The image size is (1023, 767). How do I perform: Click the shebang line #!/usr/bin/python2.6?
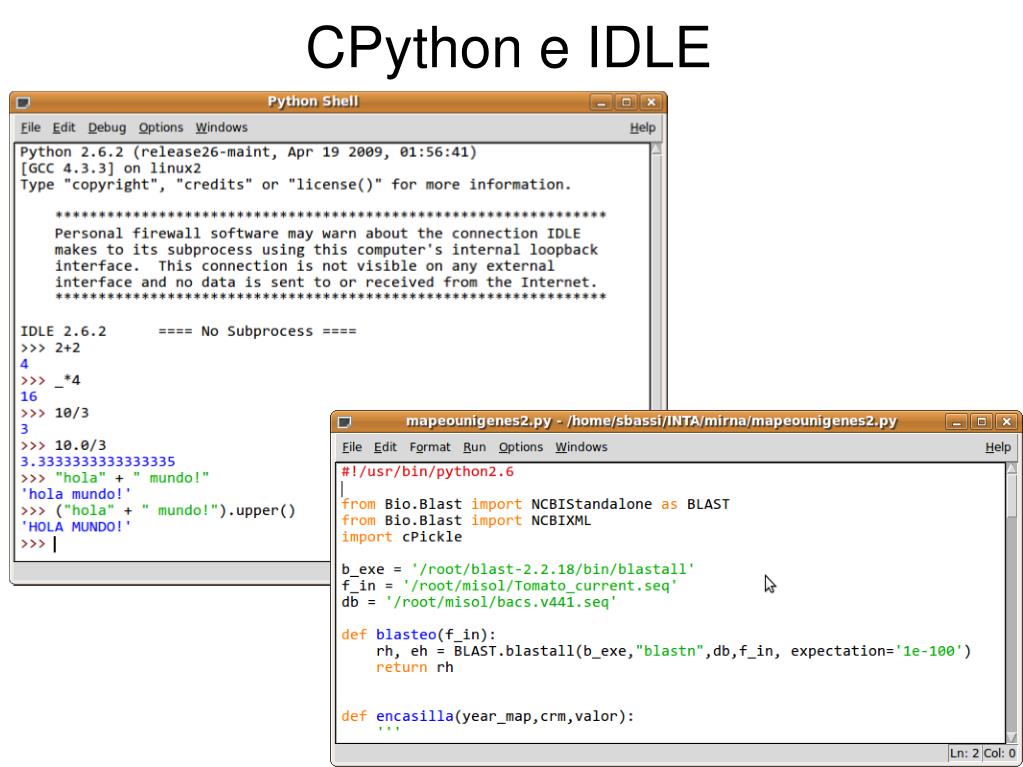(427, 472)
